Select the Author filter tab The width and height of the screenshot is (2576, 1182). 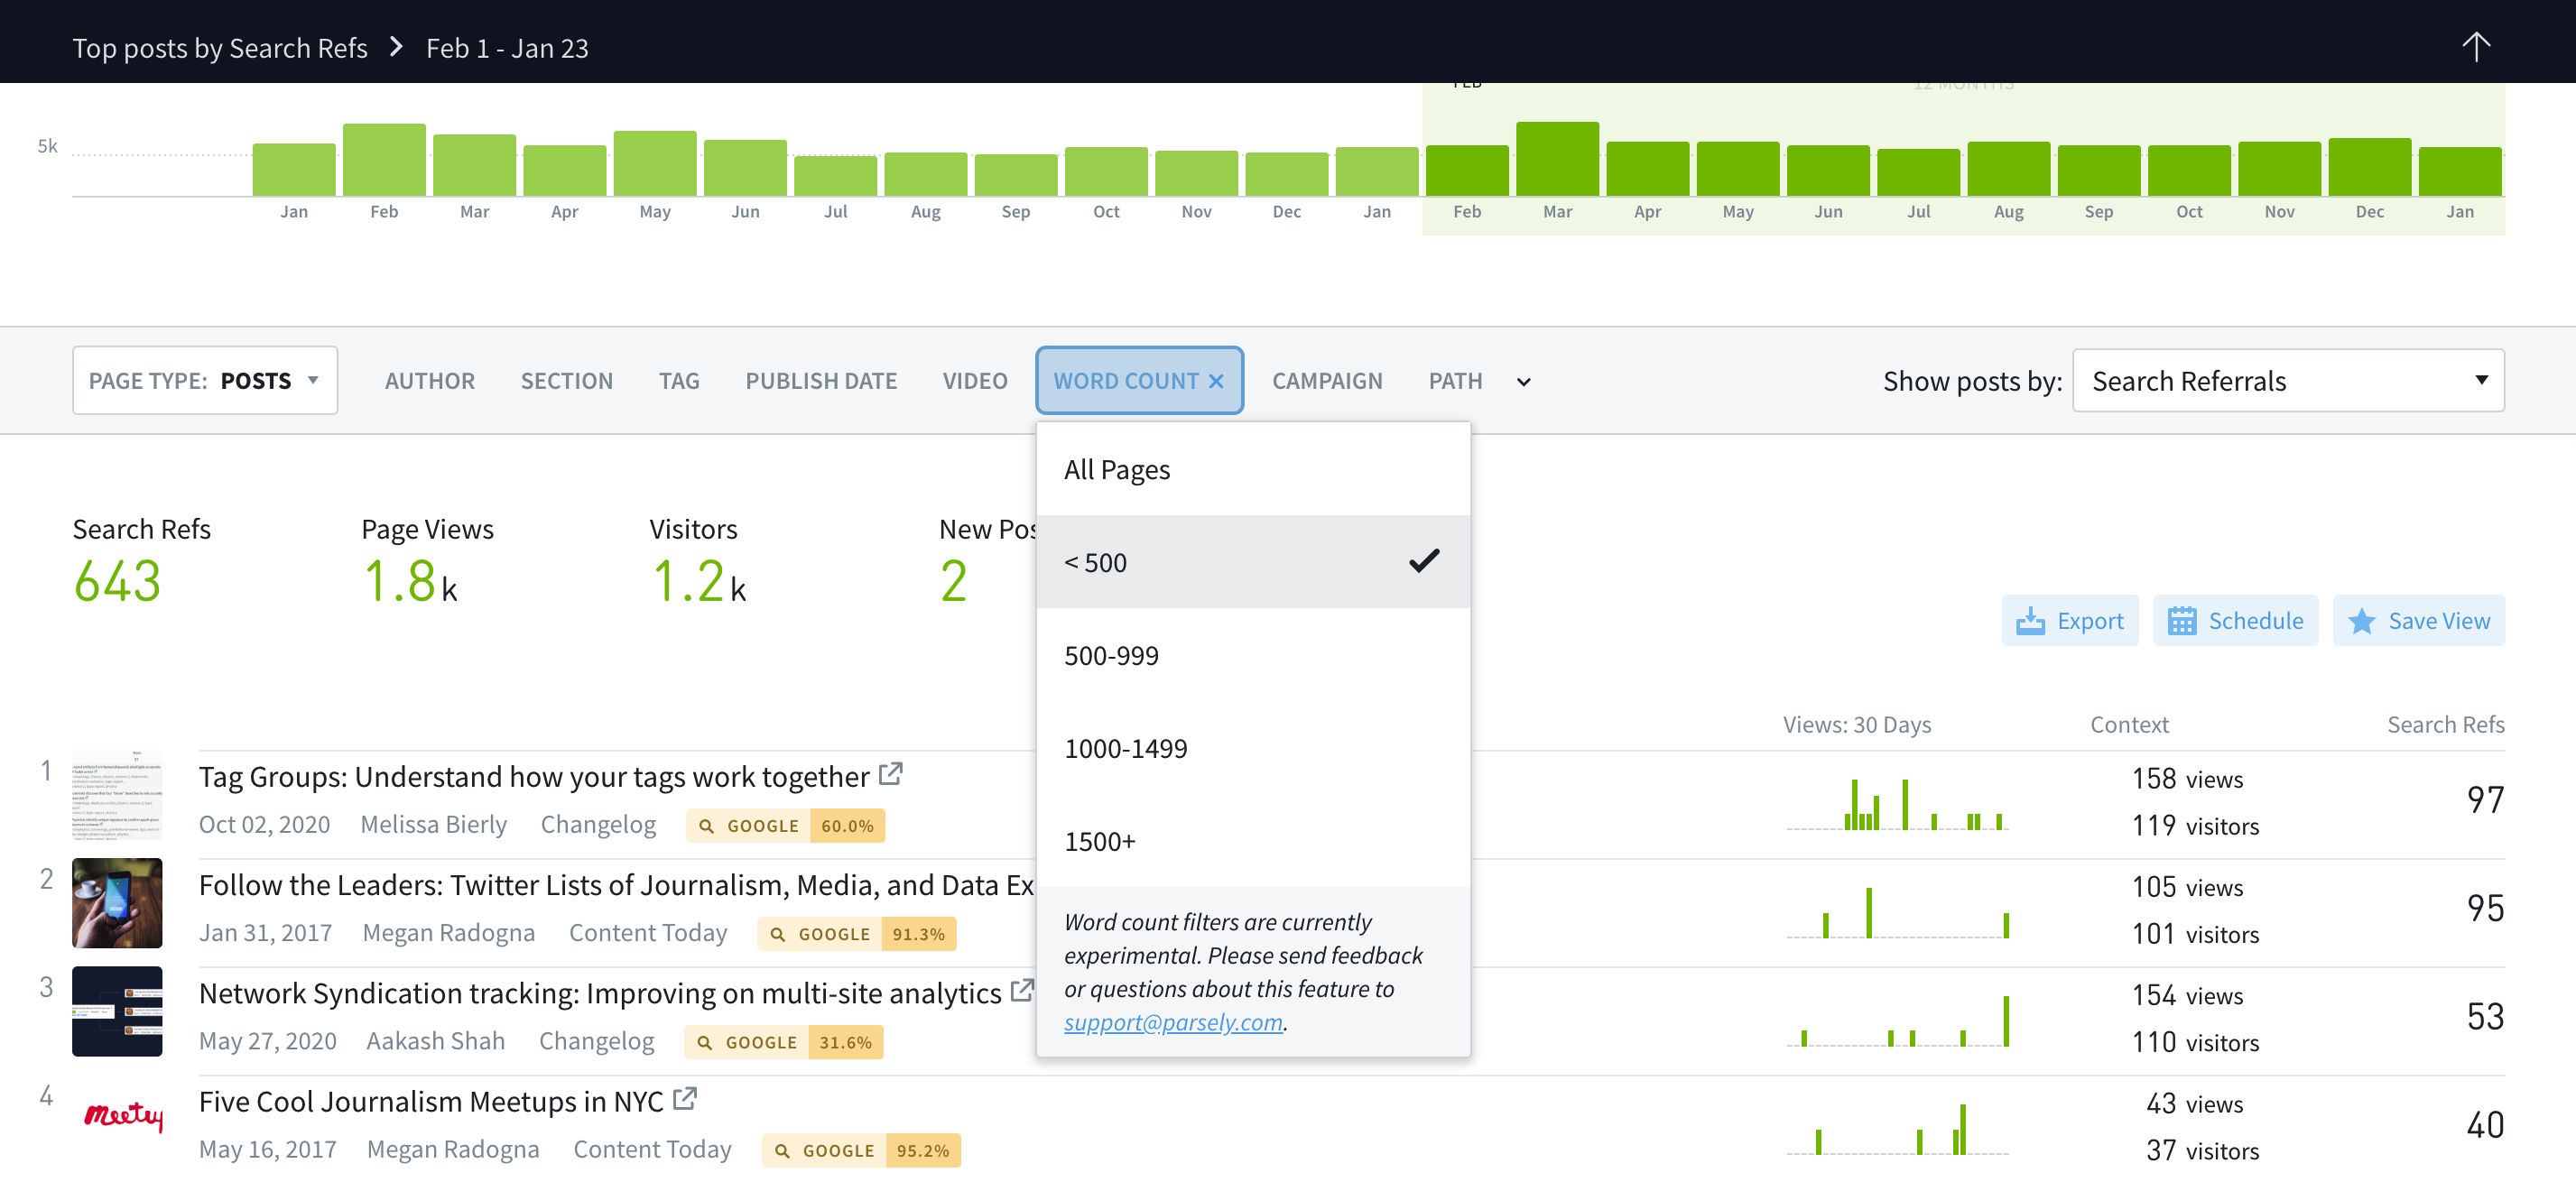(x=430, y=381)
